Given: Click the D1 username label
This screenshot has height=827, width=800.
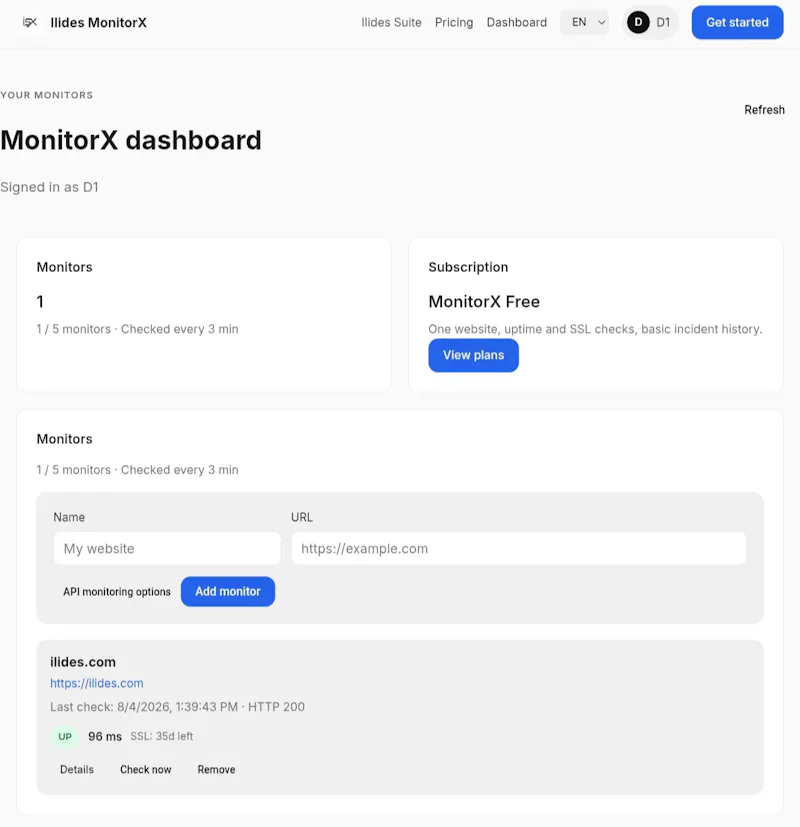Looking at the screenshot, I should pyautogui.click(x=663, y=22).
